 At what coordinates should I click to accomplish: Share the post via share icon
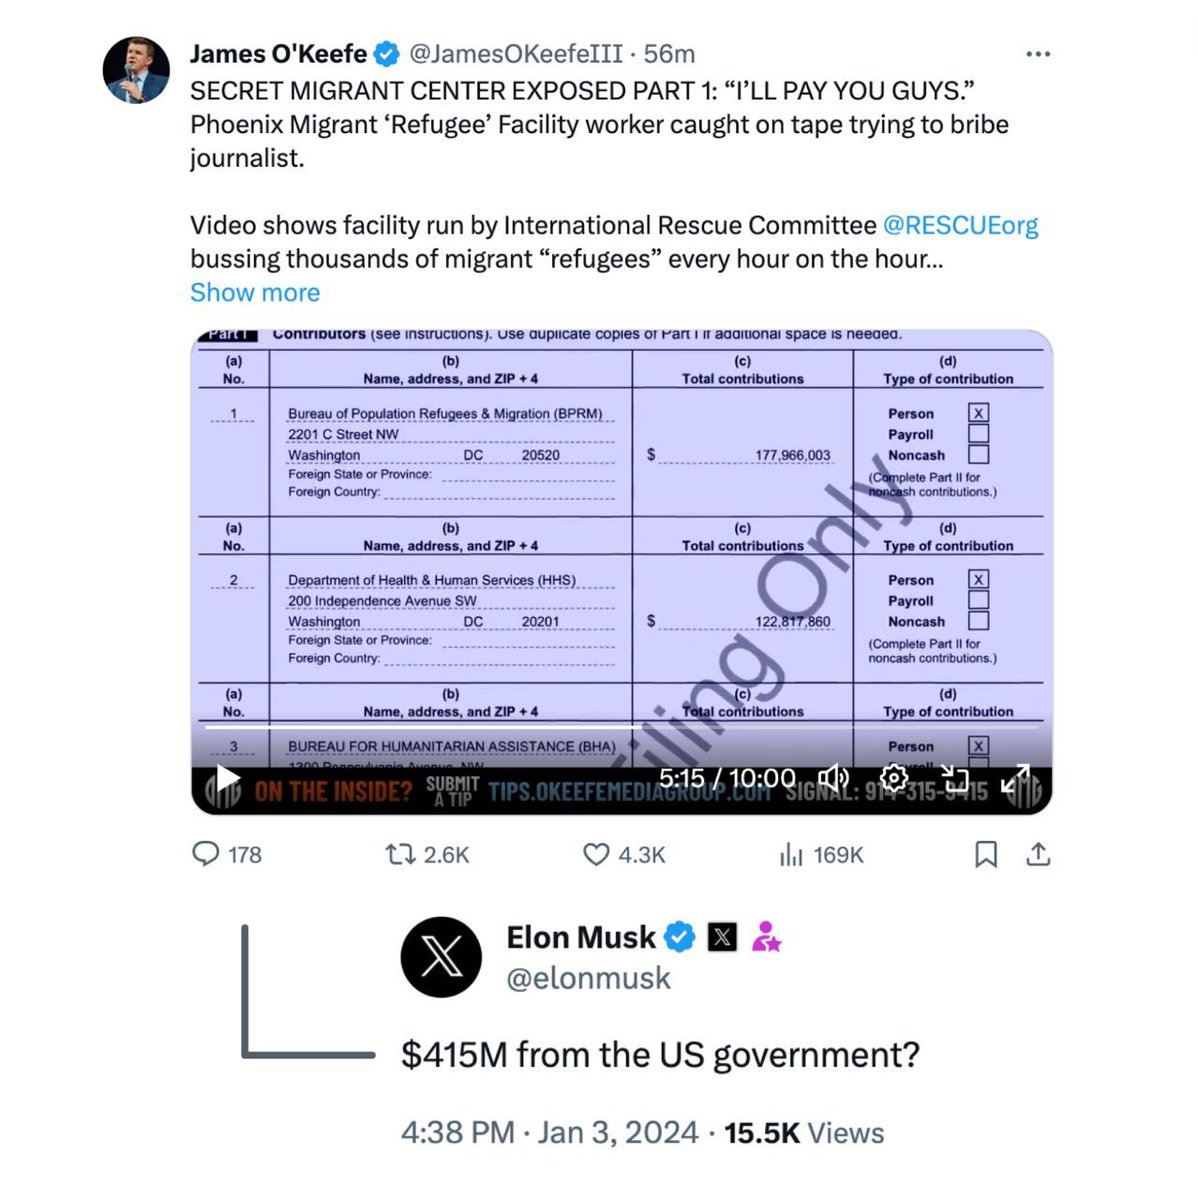[1038, 854]
